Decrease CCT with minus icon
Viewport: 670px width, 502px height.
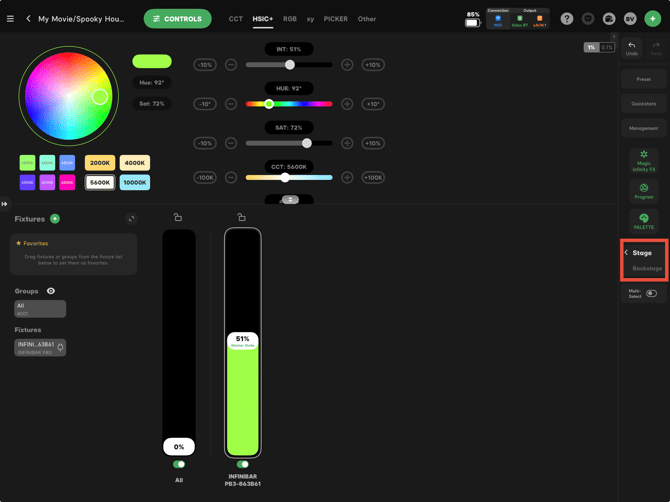pos(231,177)
